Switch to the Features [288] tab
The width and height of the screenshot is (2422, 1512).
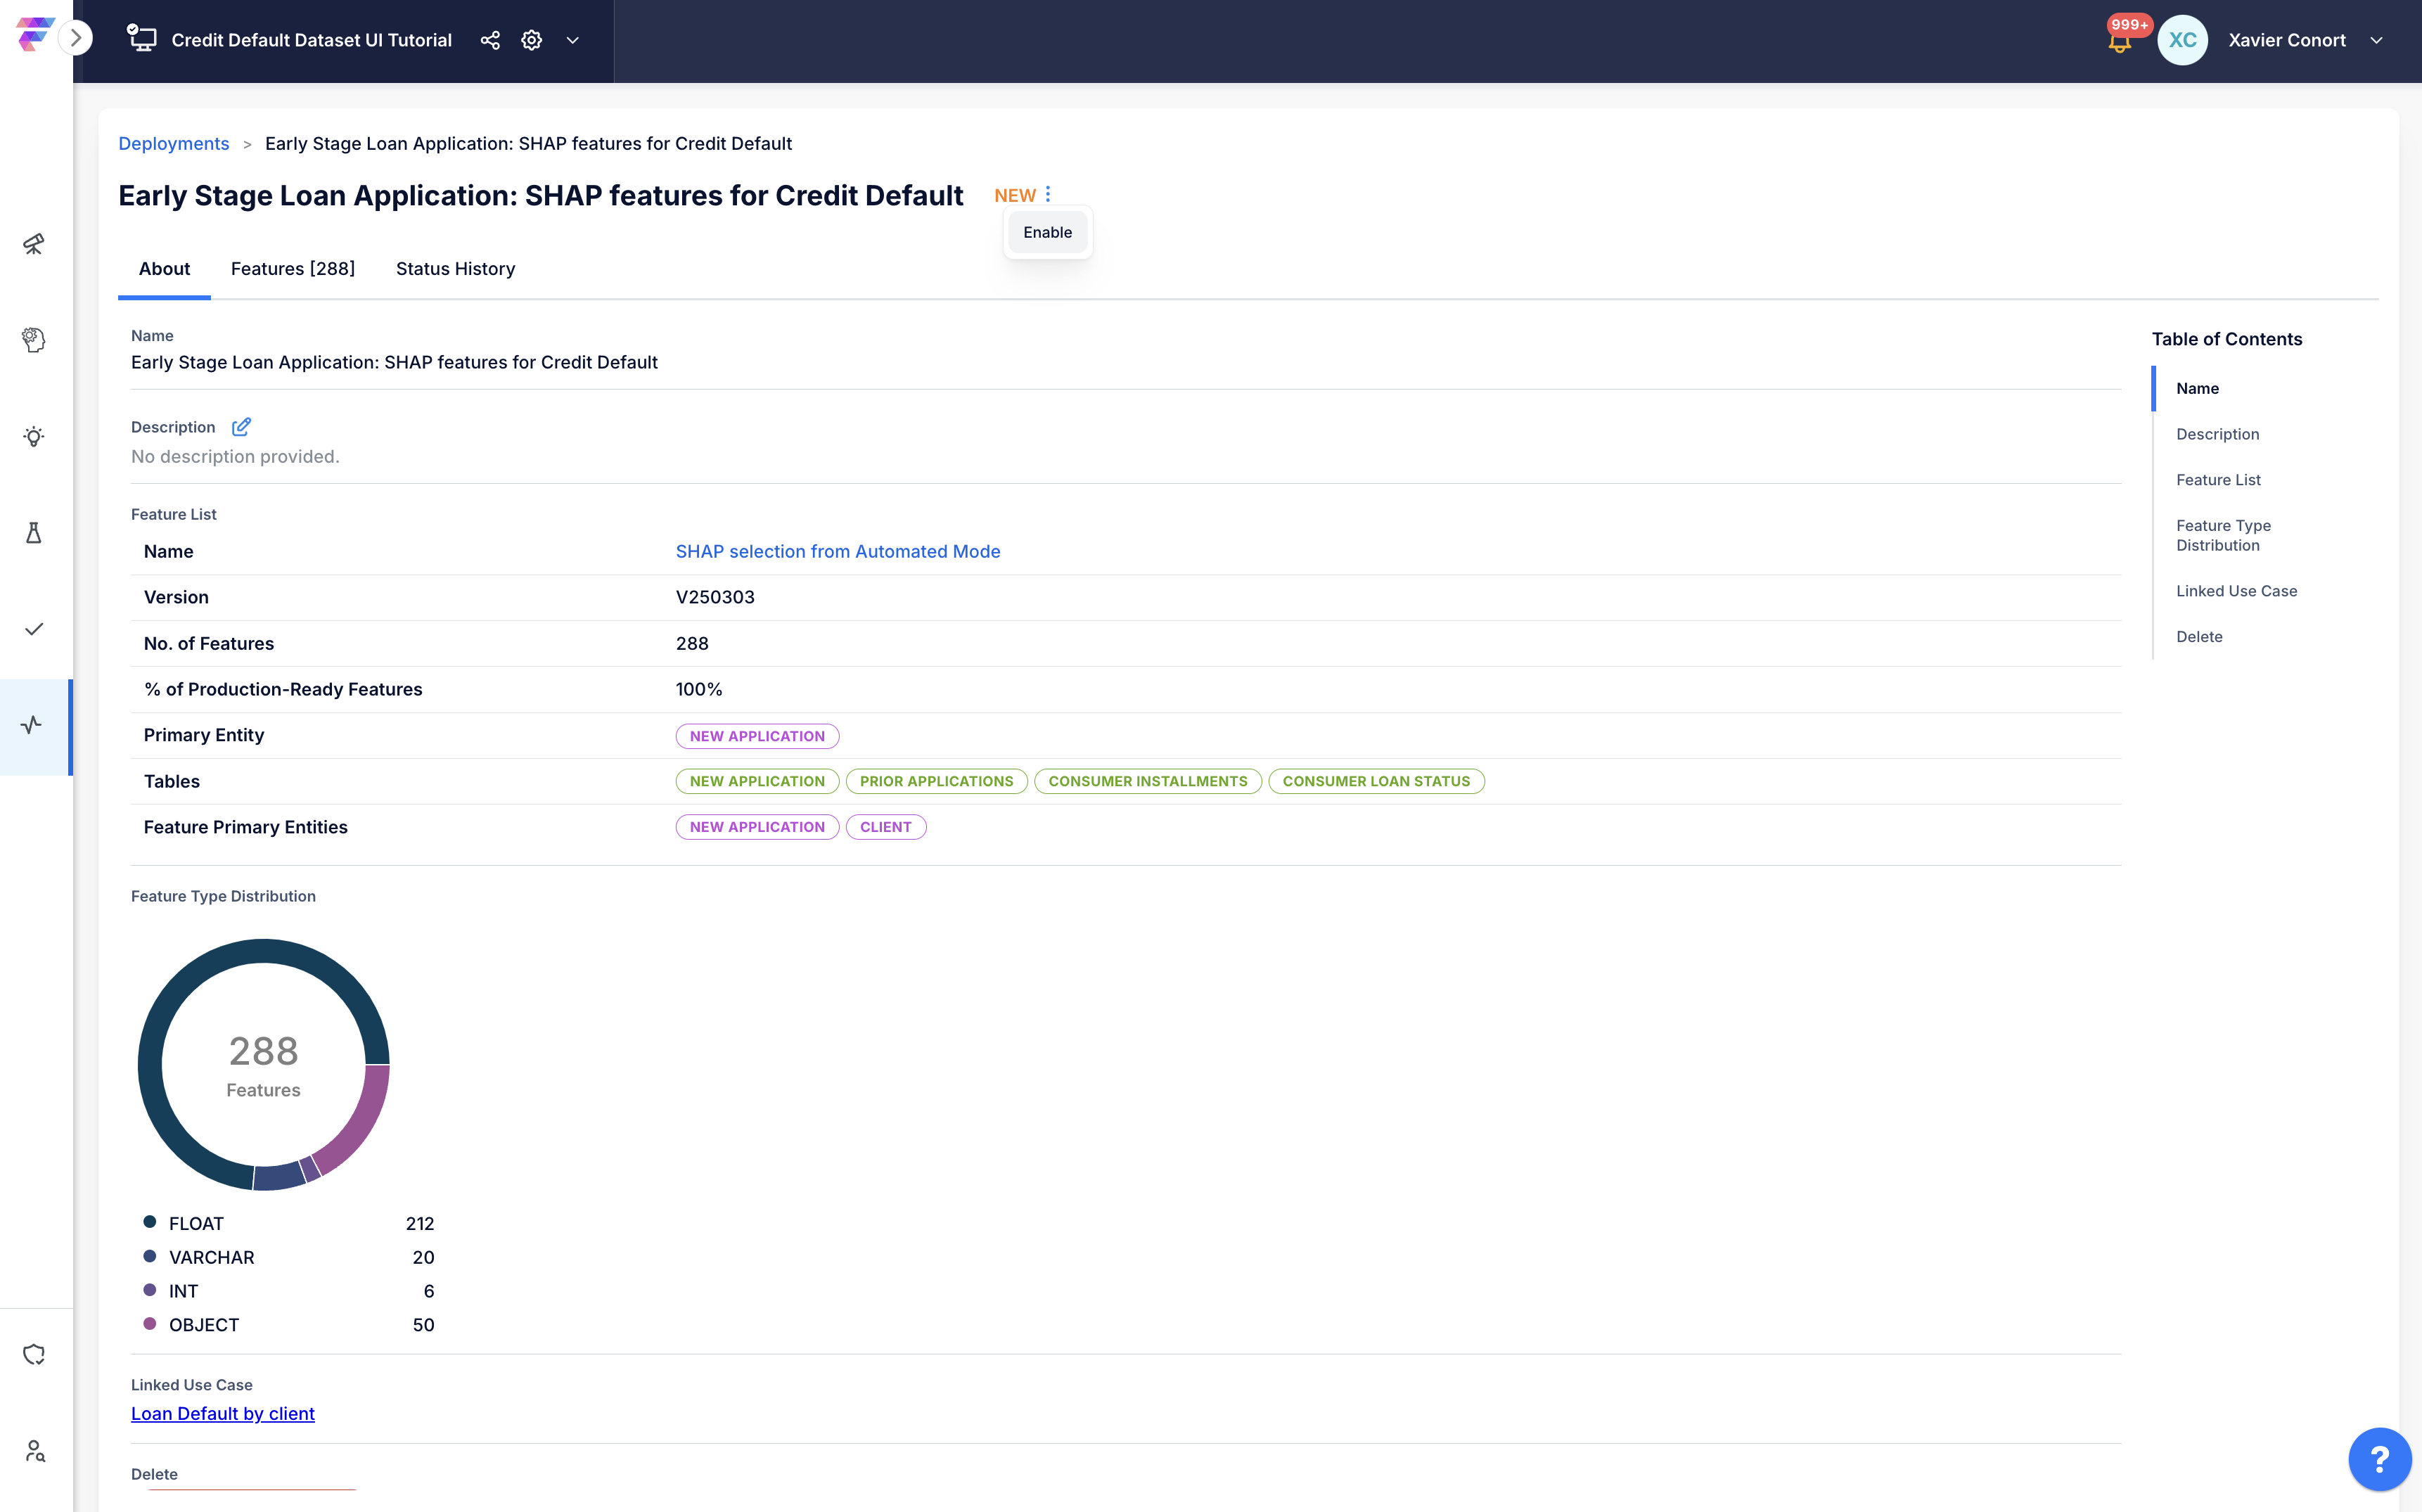coord(293,269)
